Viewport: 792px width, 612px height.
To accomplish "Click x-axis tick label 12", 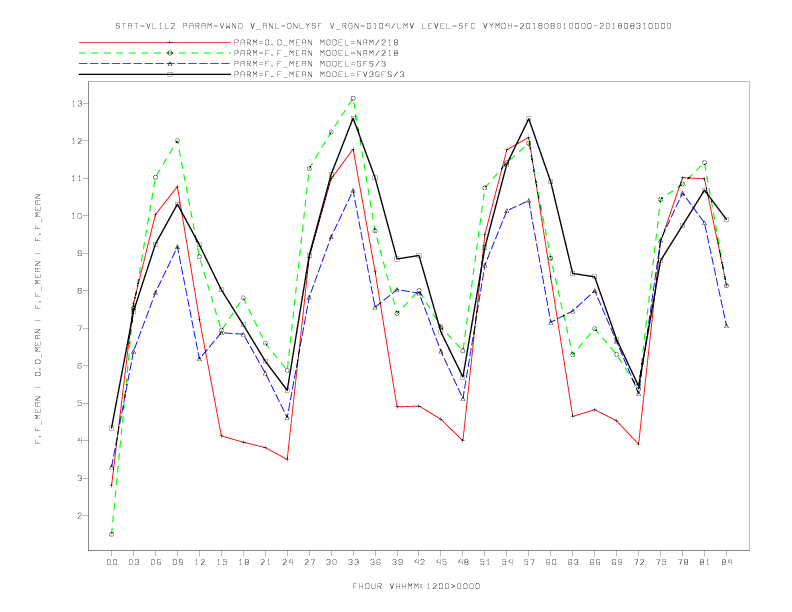I will [x=200, y=562].
